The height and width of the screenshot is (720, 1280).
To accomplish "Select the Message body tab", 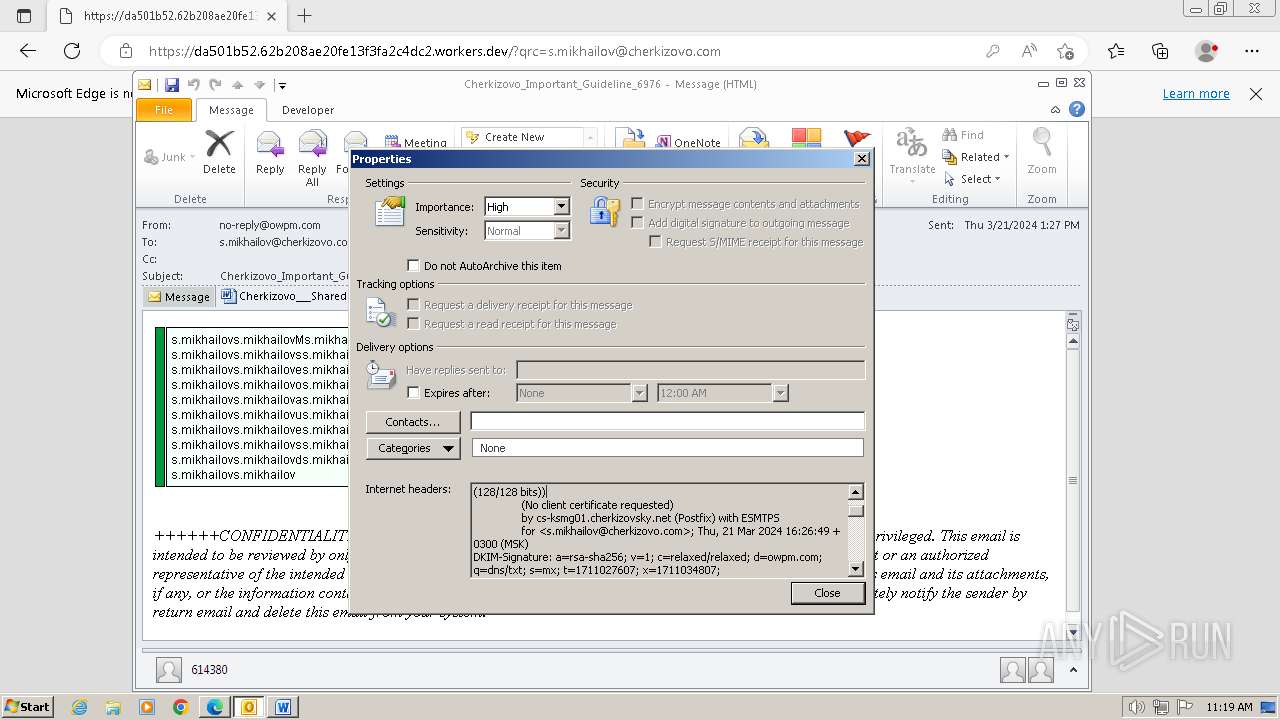I will pos(179,296).
